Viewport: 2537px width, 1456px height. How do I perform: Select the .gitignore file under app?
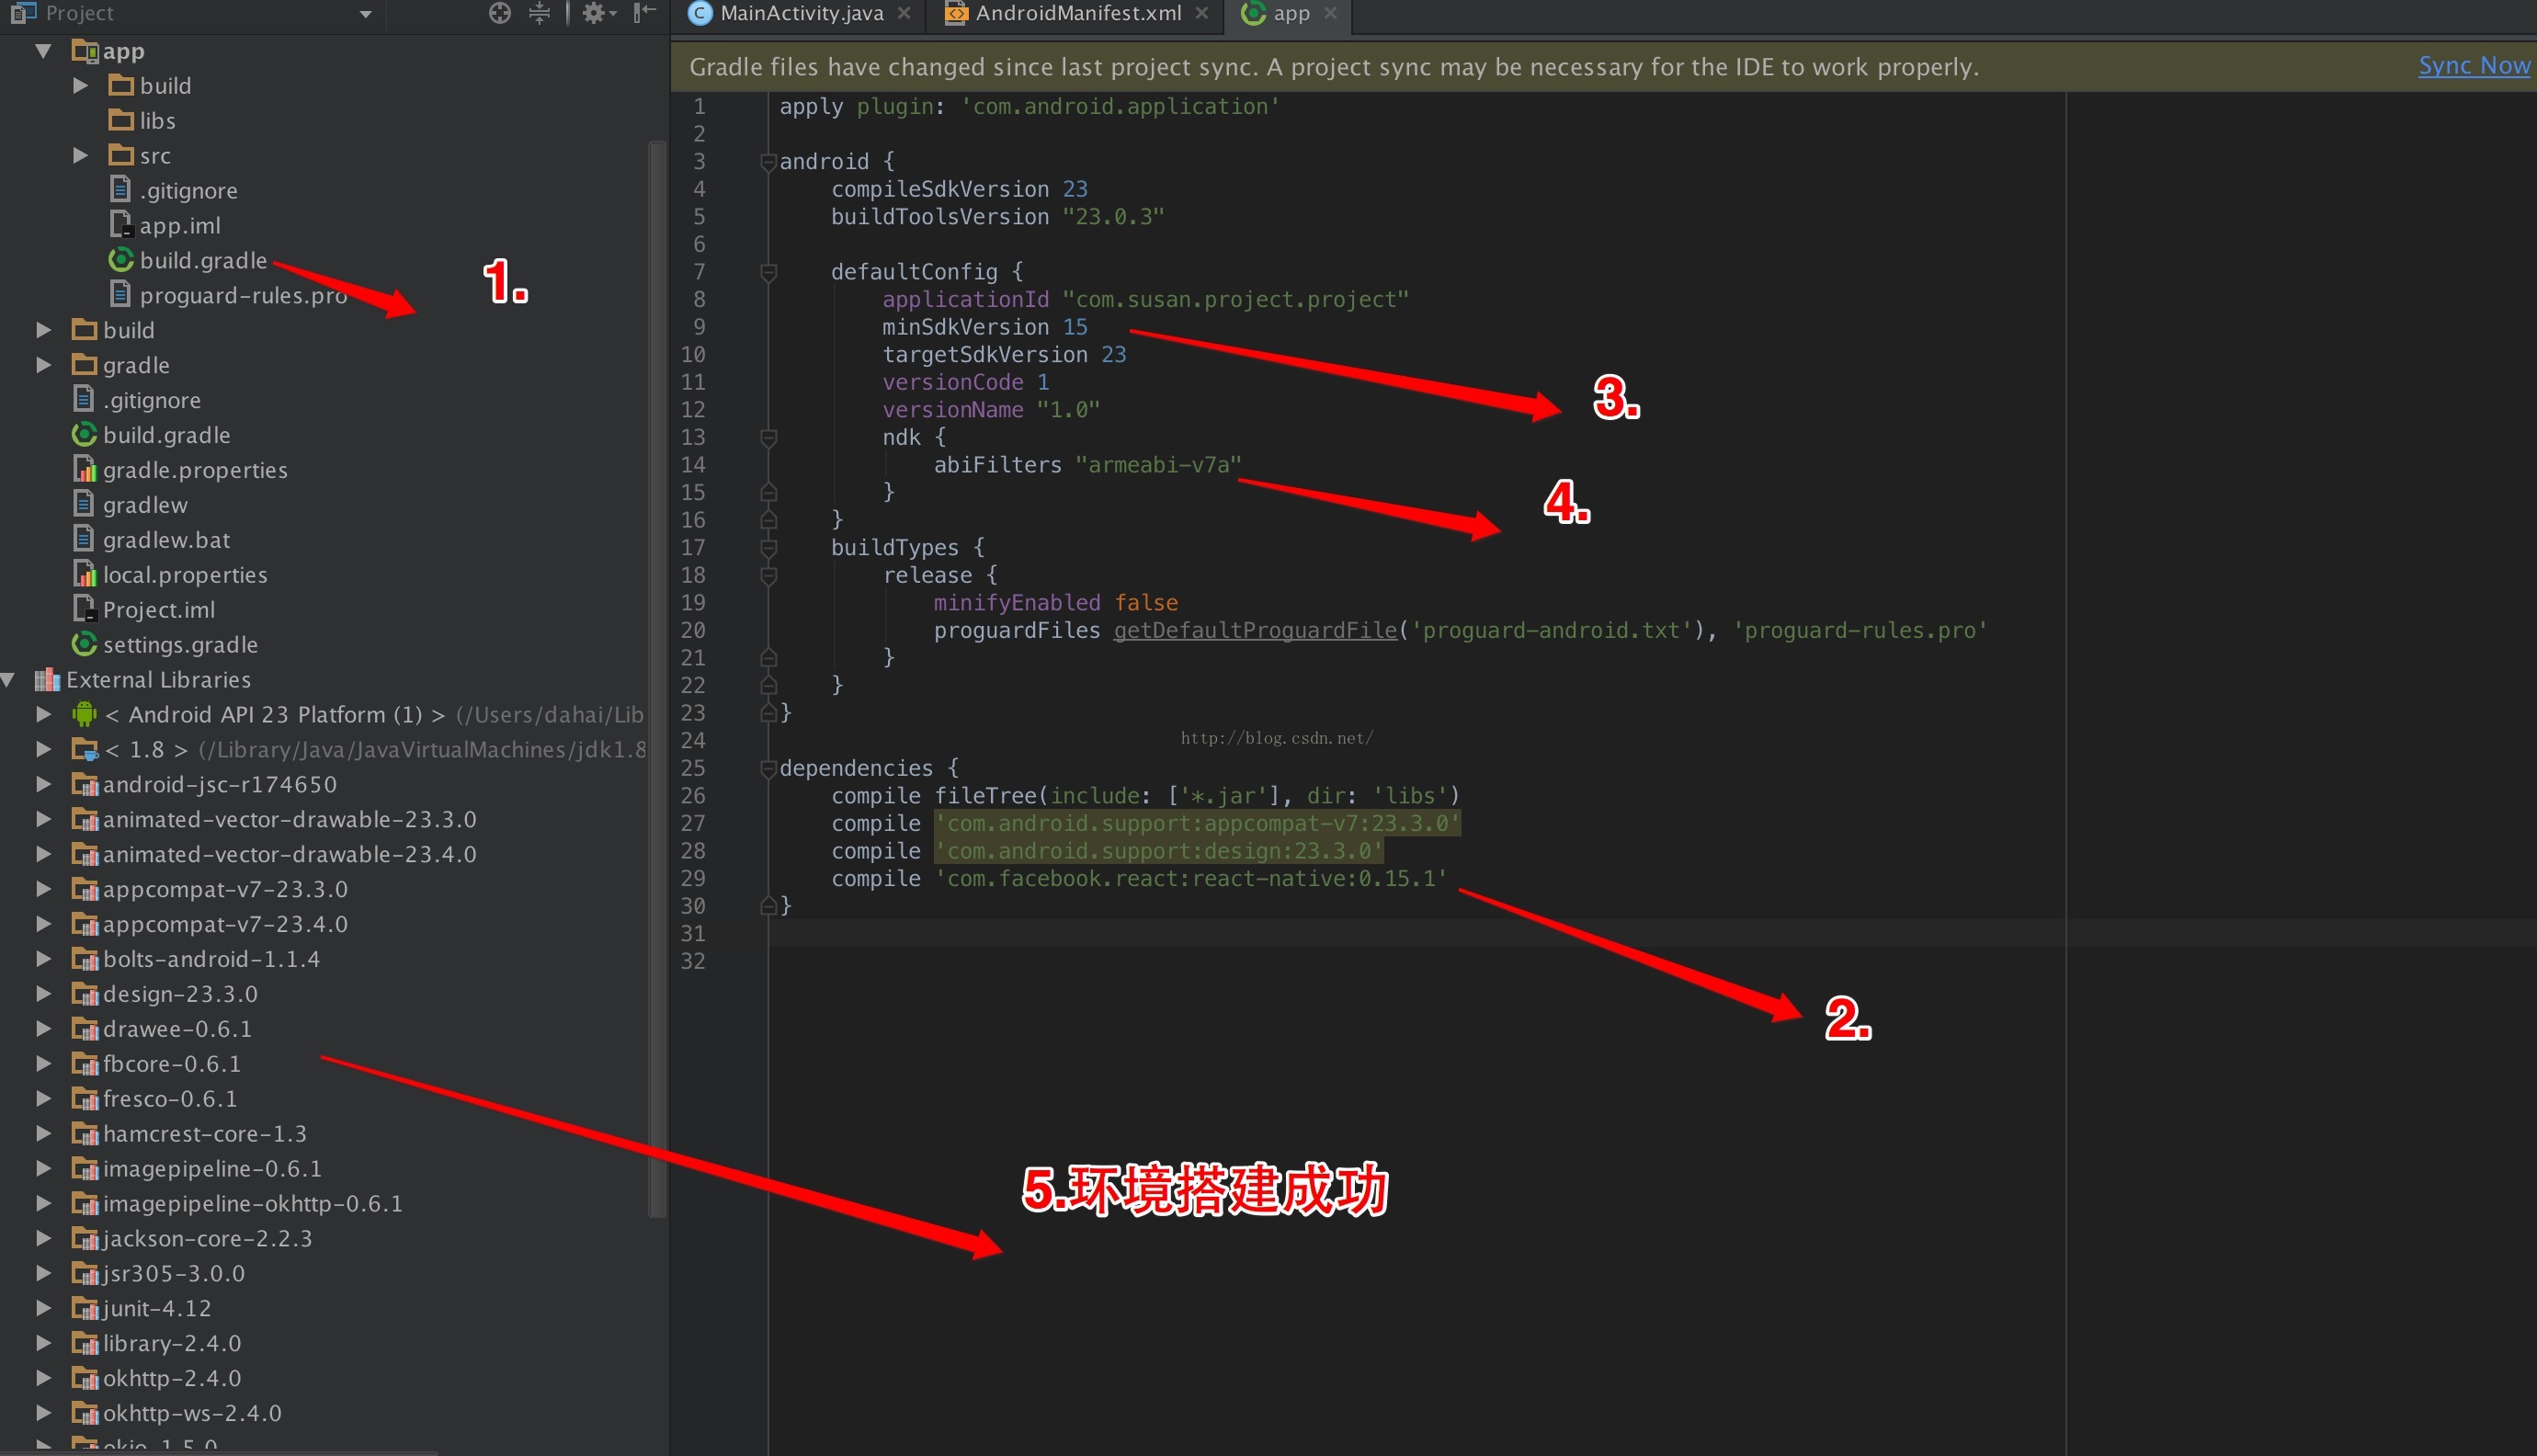click(188, 191)
